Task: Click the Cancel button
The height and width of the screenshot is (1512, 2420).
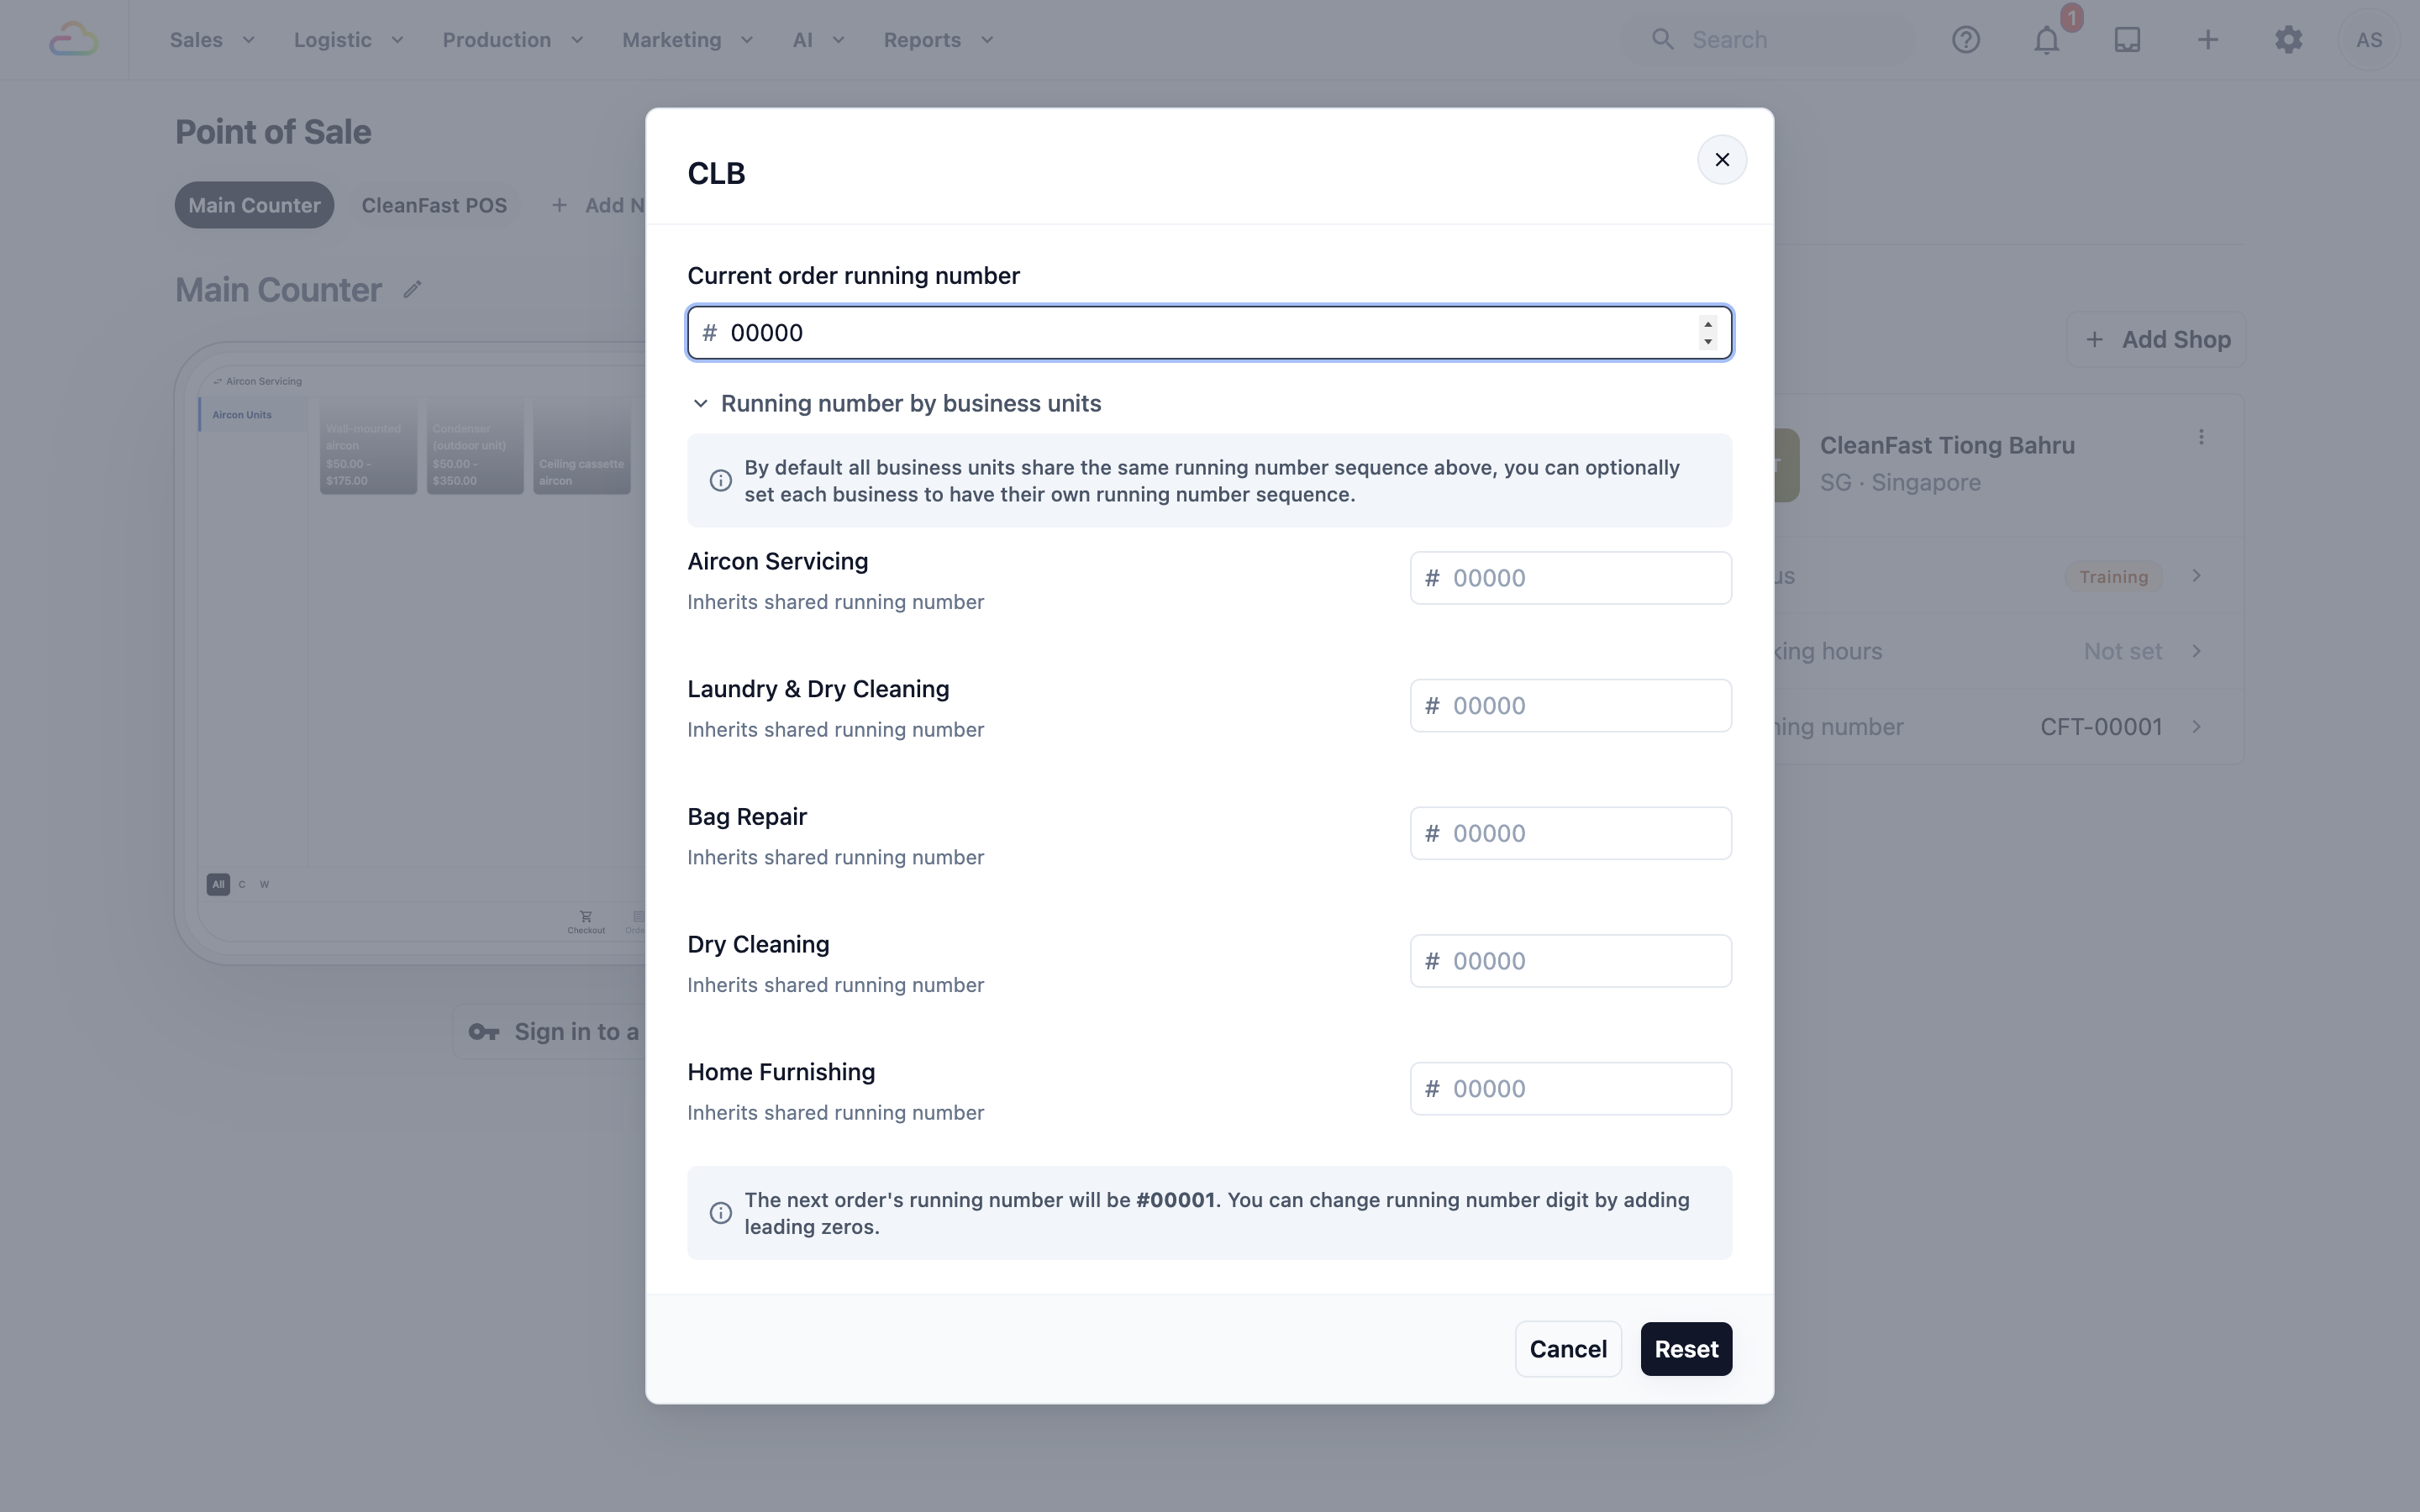Action: pos(1567,1349)
